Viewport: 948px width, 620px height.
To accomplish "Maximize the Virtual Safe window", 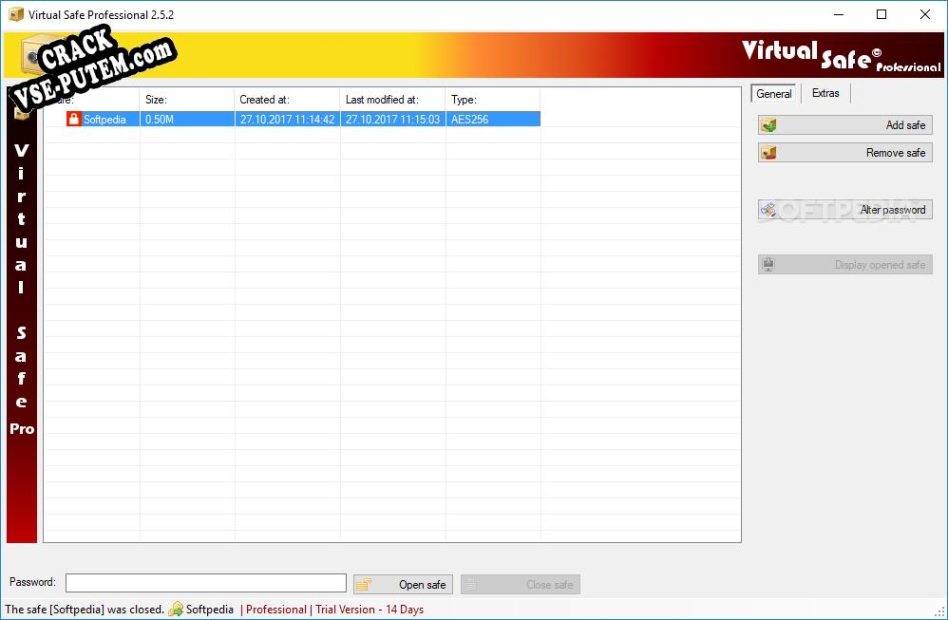I will click(881, 15).
